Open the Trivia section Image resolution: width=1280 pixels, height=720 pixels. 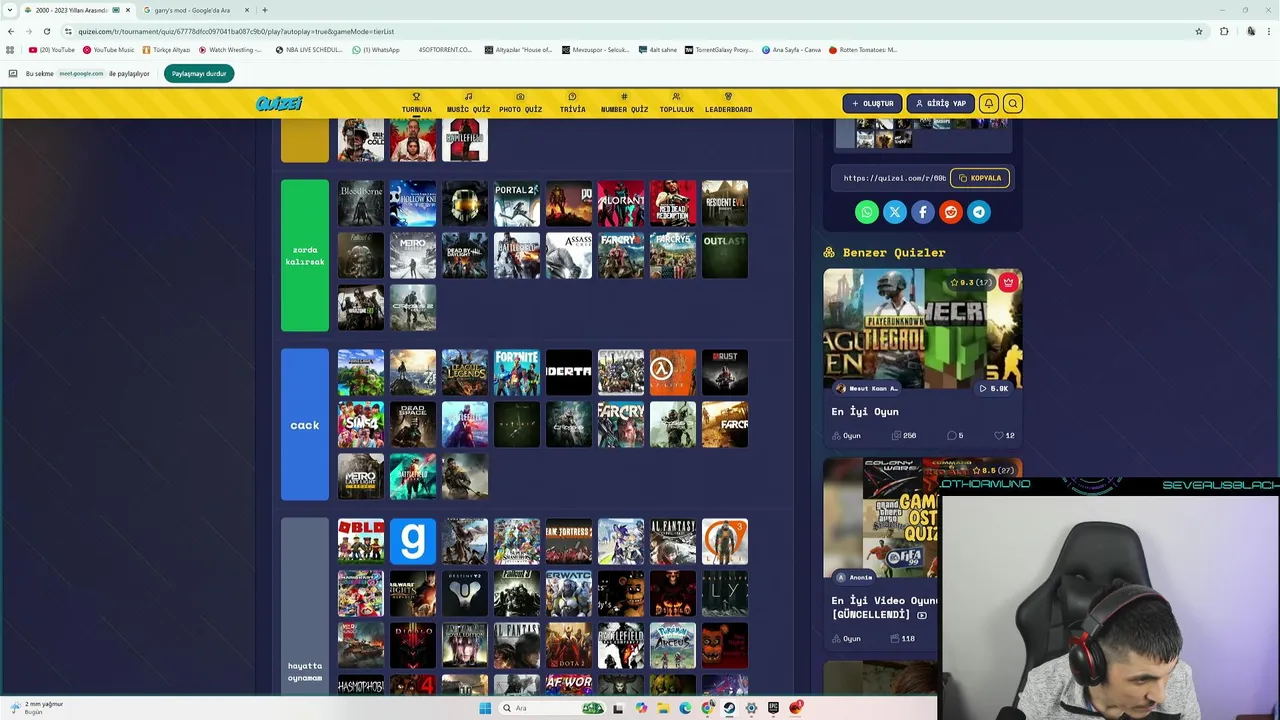572,103
